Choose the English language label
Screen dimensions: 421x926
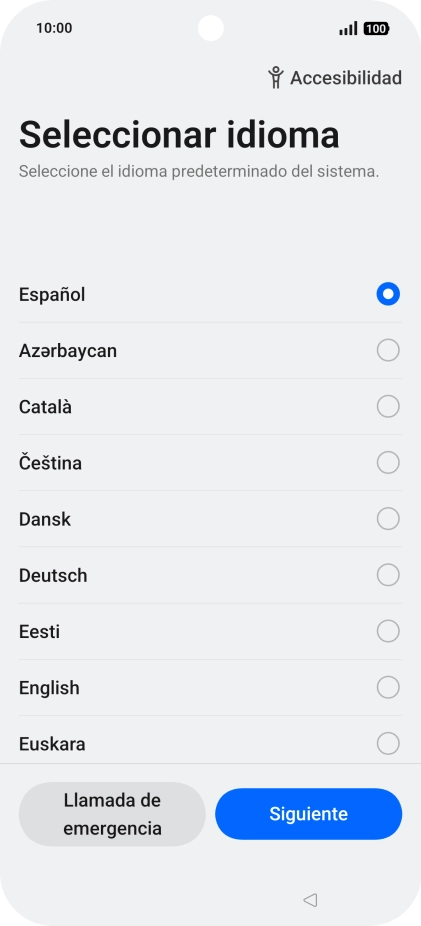(49, 688)
